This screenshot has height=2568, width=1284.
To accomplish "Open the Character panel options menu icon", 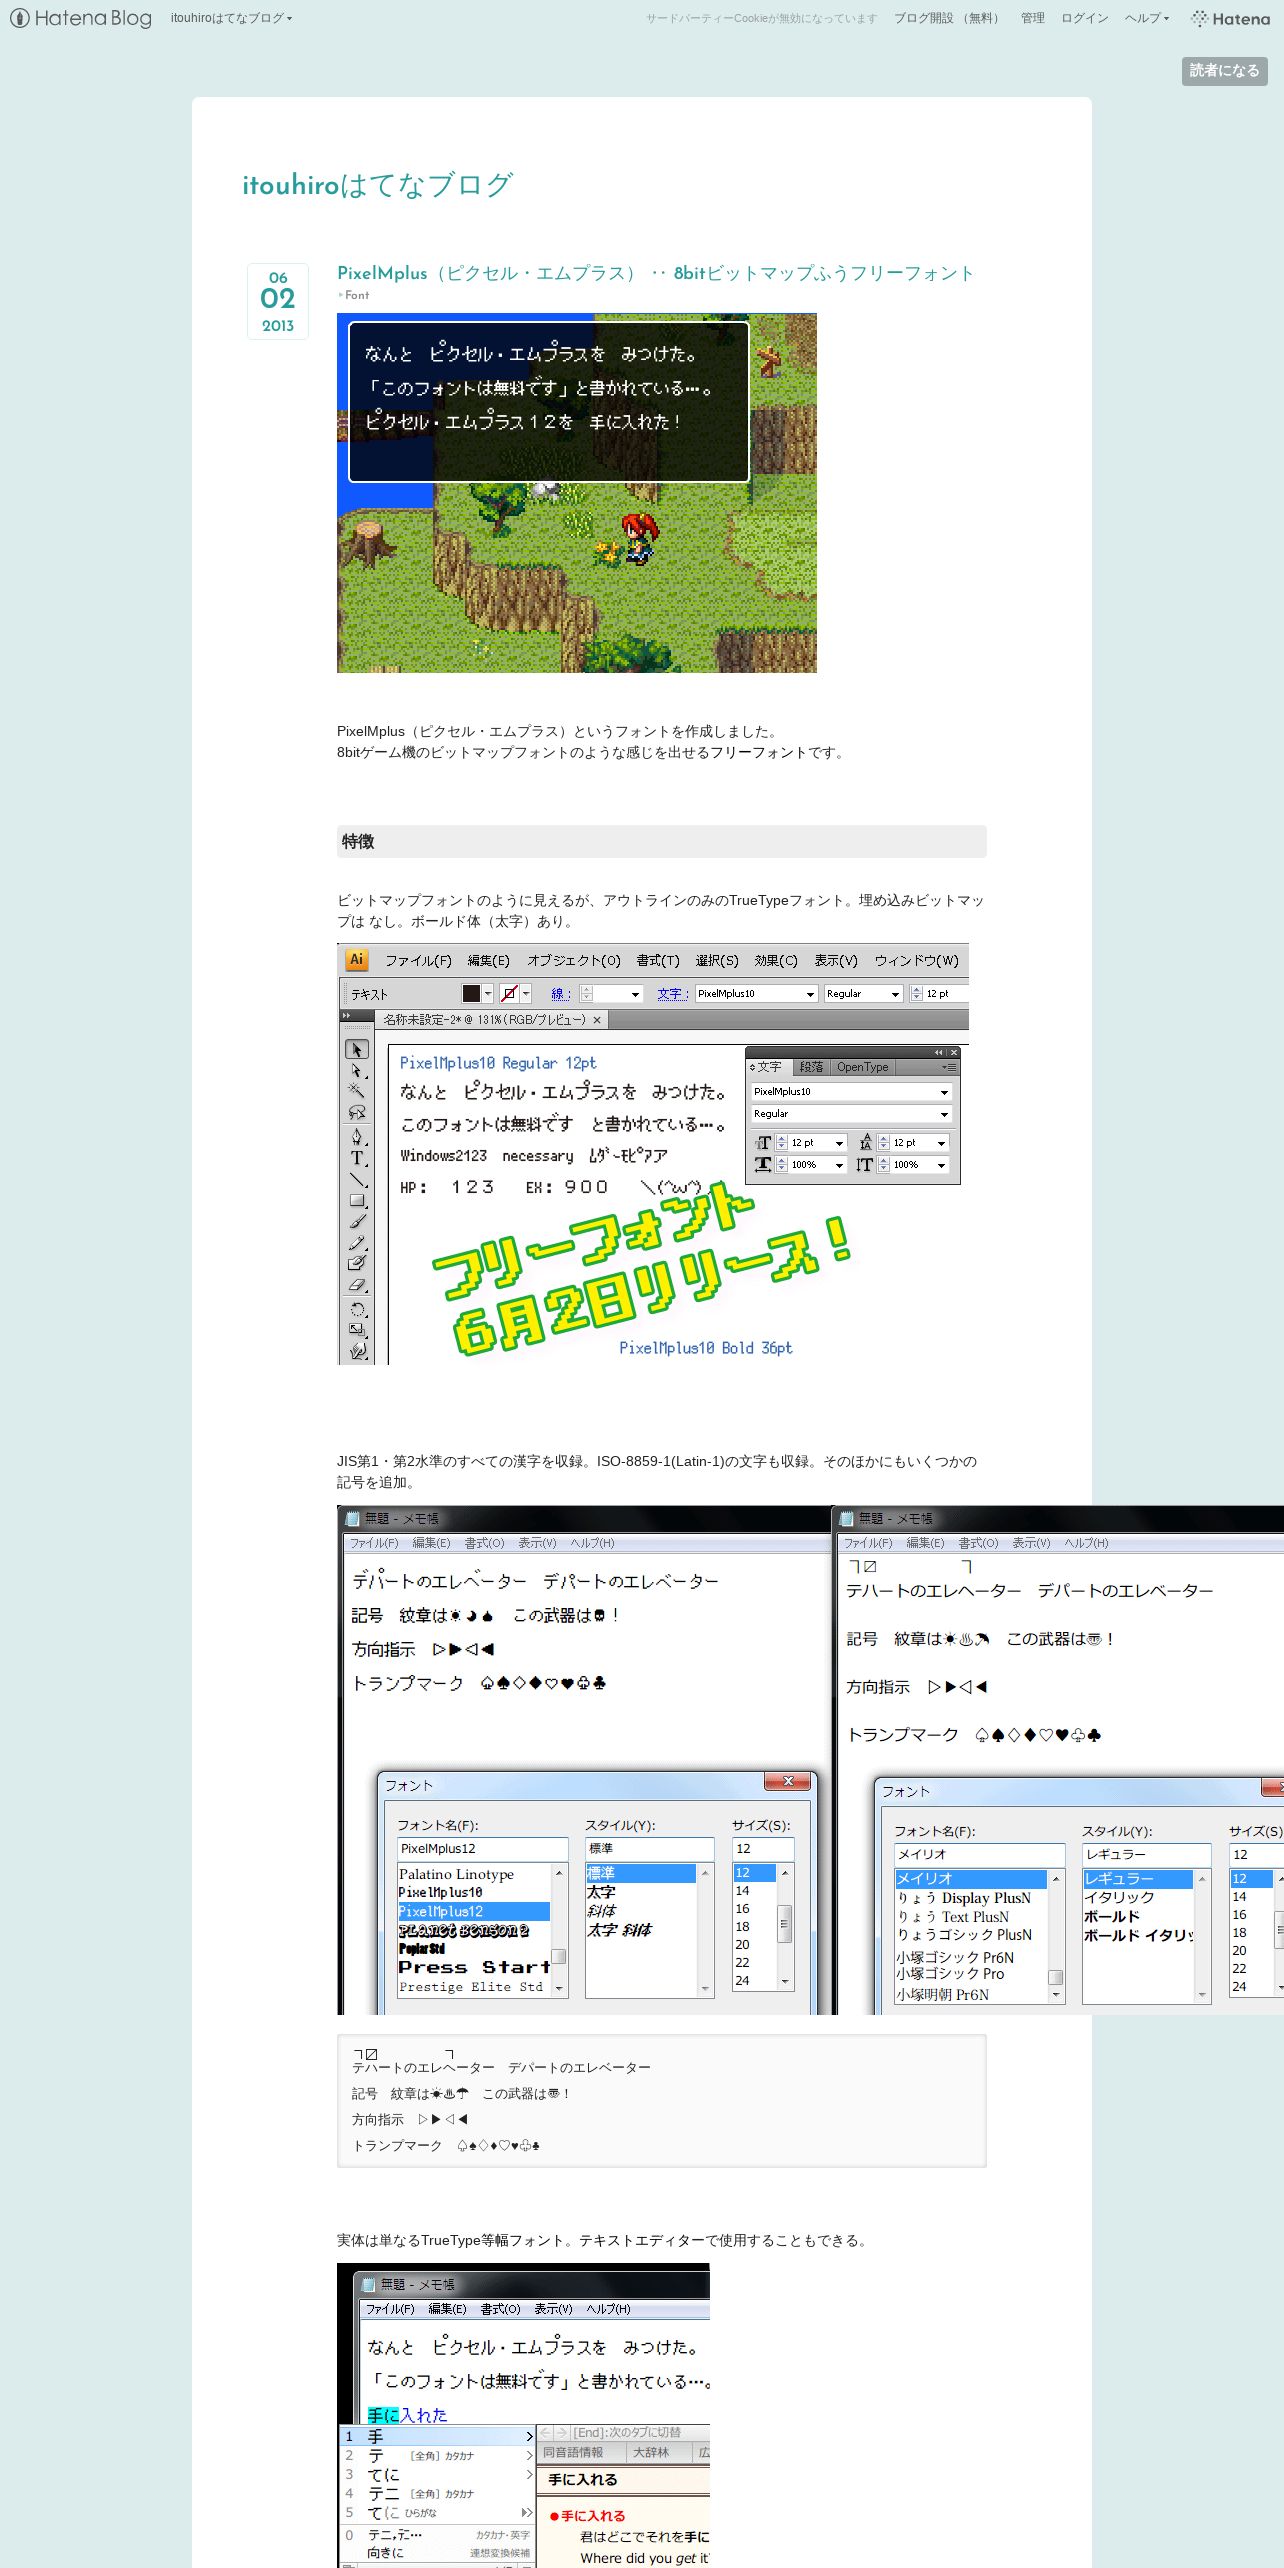I will click(949, 1067).
